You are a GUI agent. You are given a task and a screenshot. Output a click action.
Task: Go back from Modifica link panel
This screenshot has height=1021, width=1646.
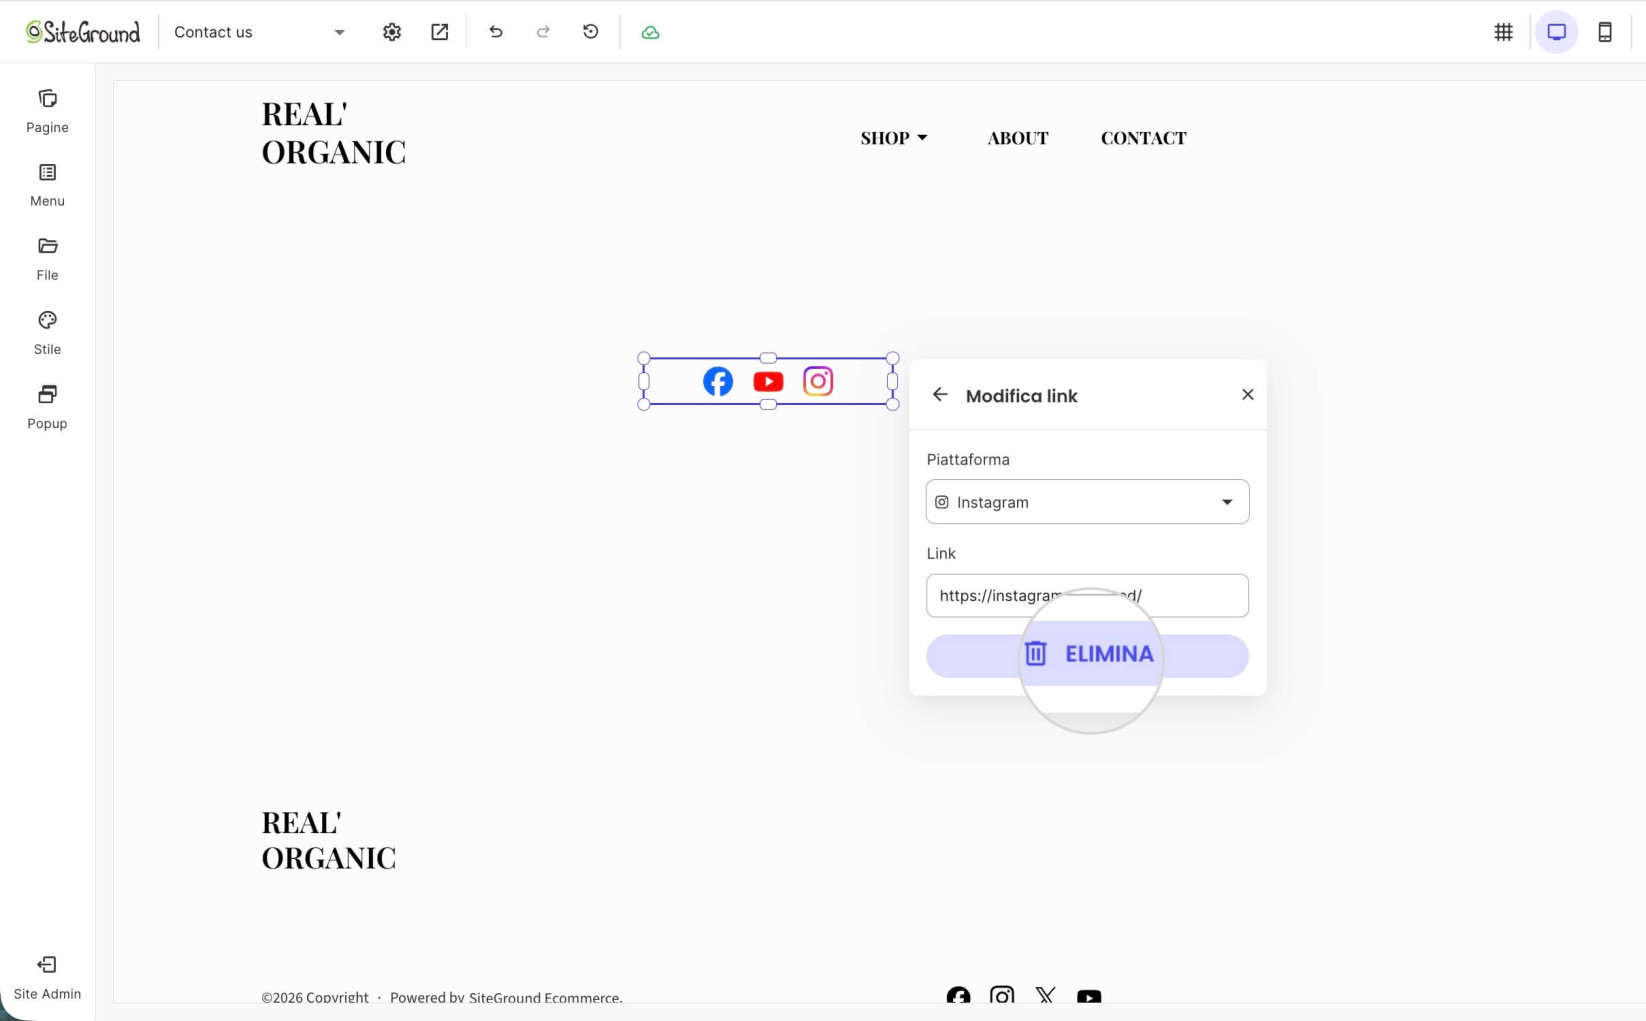point(940,395)
